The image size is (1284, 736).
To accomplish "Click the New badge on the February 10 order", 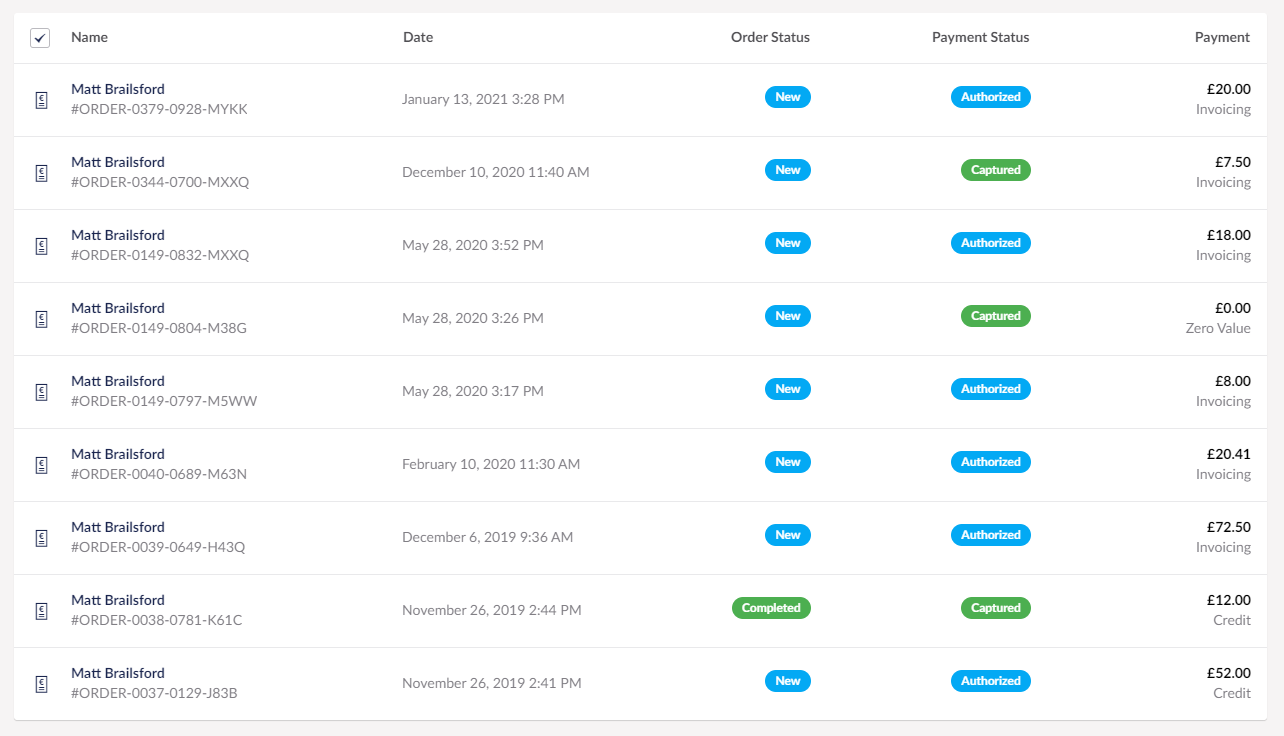I will (x=788, y=462).
